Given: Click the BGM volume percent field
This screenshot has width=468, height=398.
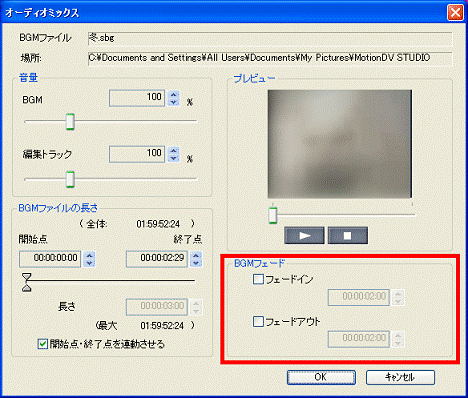Looking at the screenshot, I should pyautogui.click(x=137, y=98).
